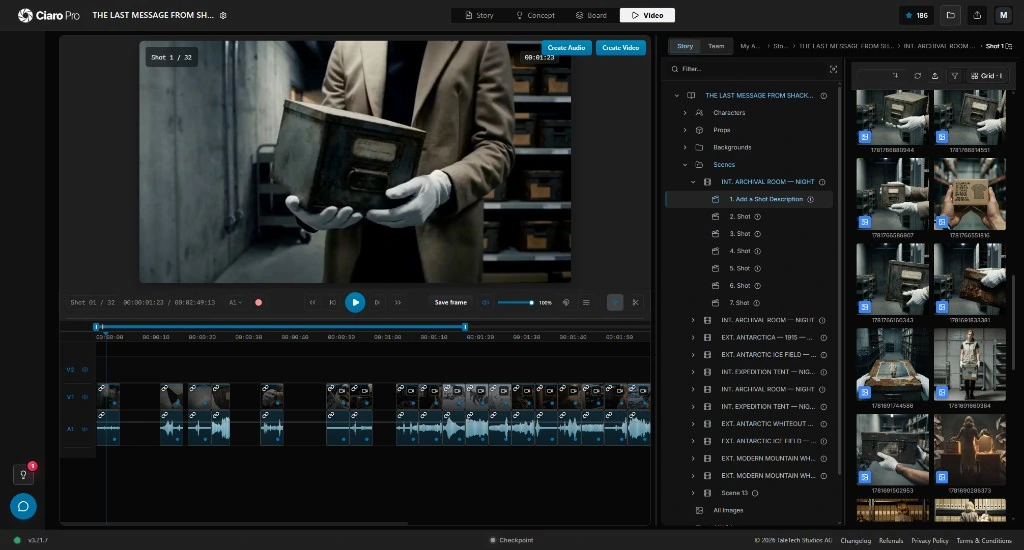Open the Privacy Policy link
The image size is (1024, 550).
click(x=930, y=540)
